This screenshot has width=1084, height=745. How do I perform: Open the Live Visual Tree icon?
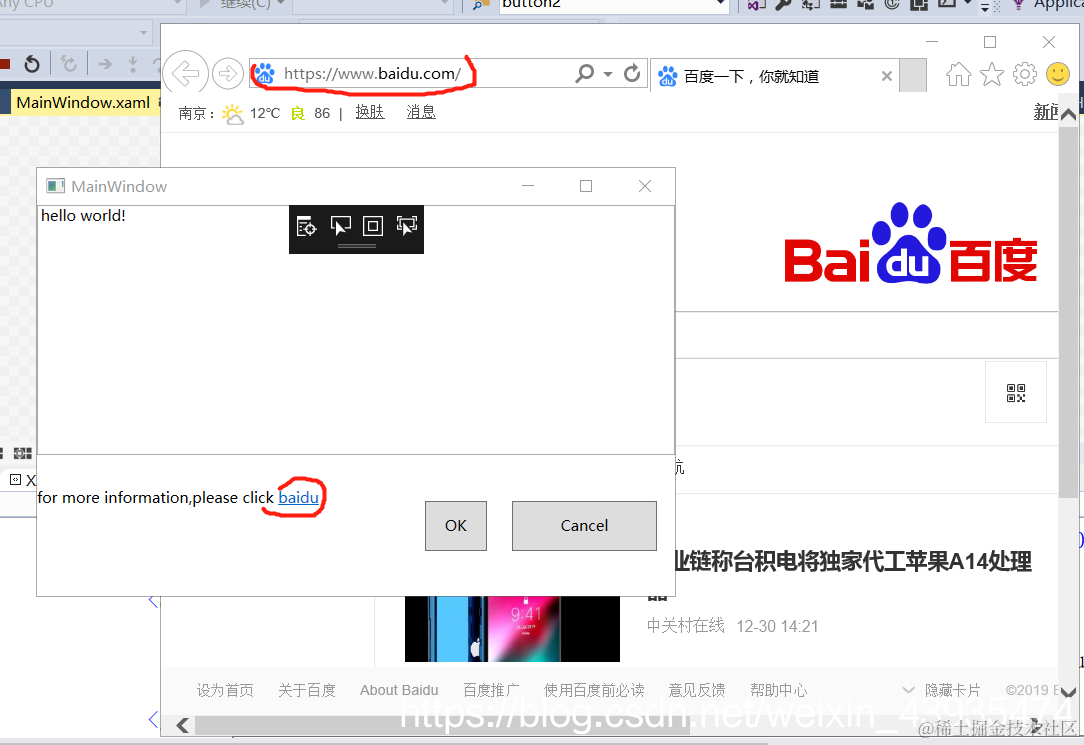[x=306, y=228]
